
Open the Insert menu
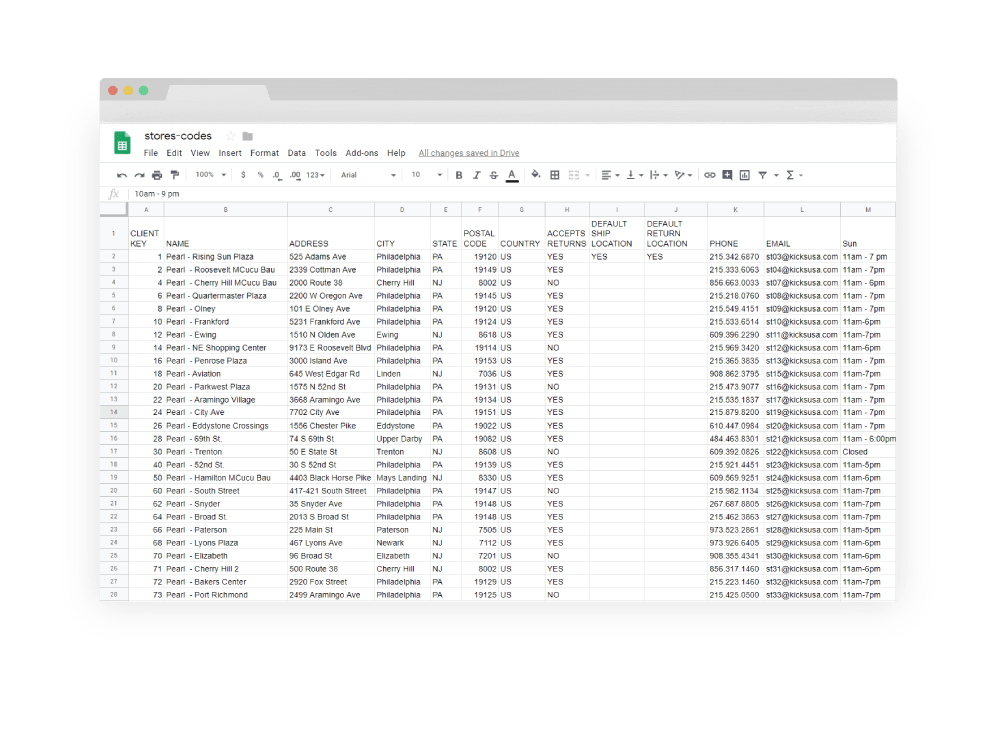(230, 153)
